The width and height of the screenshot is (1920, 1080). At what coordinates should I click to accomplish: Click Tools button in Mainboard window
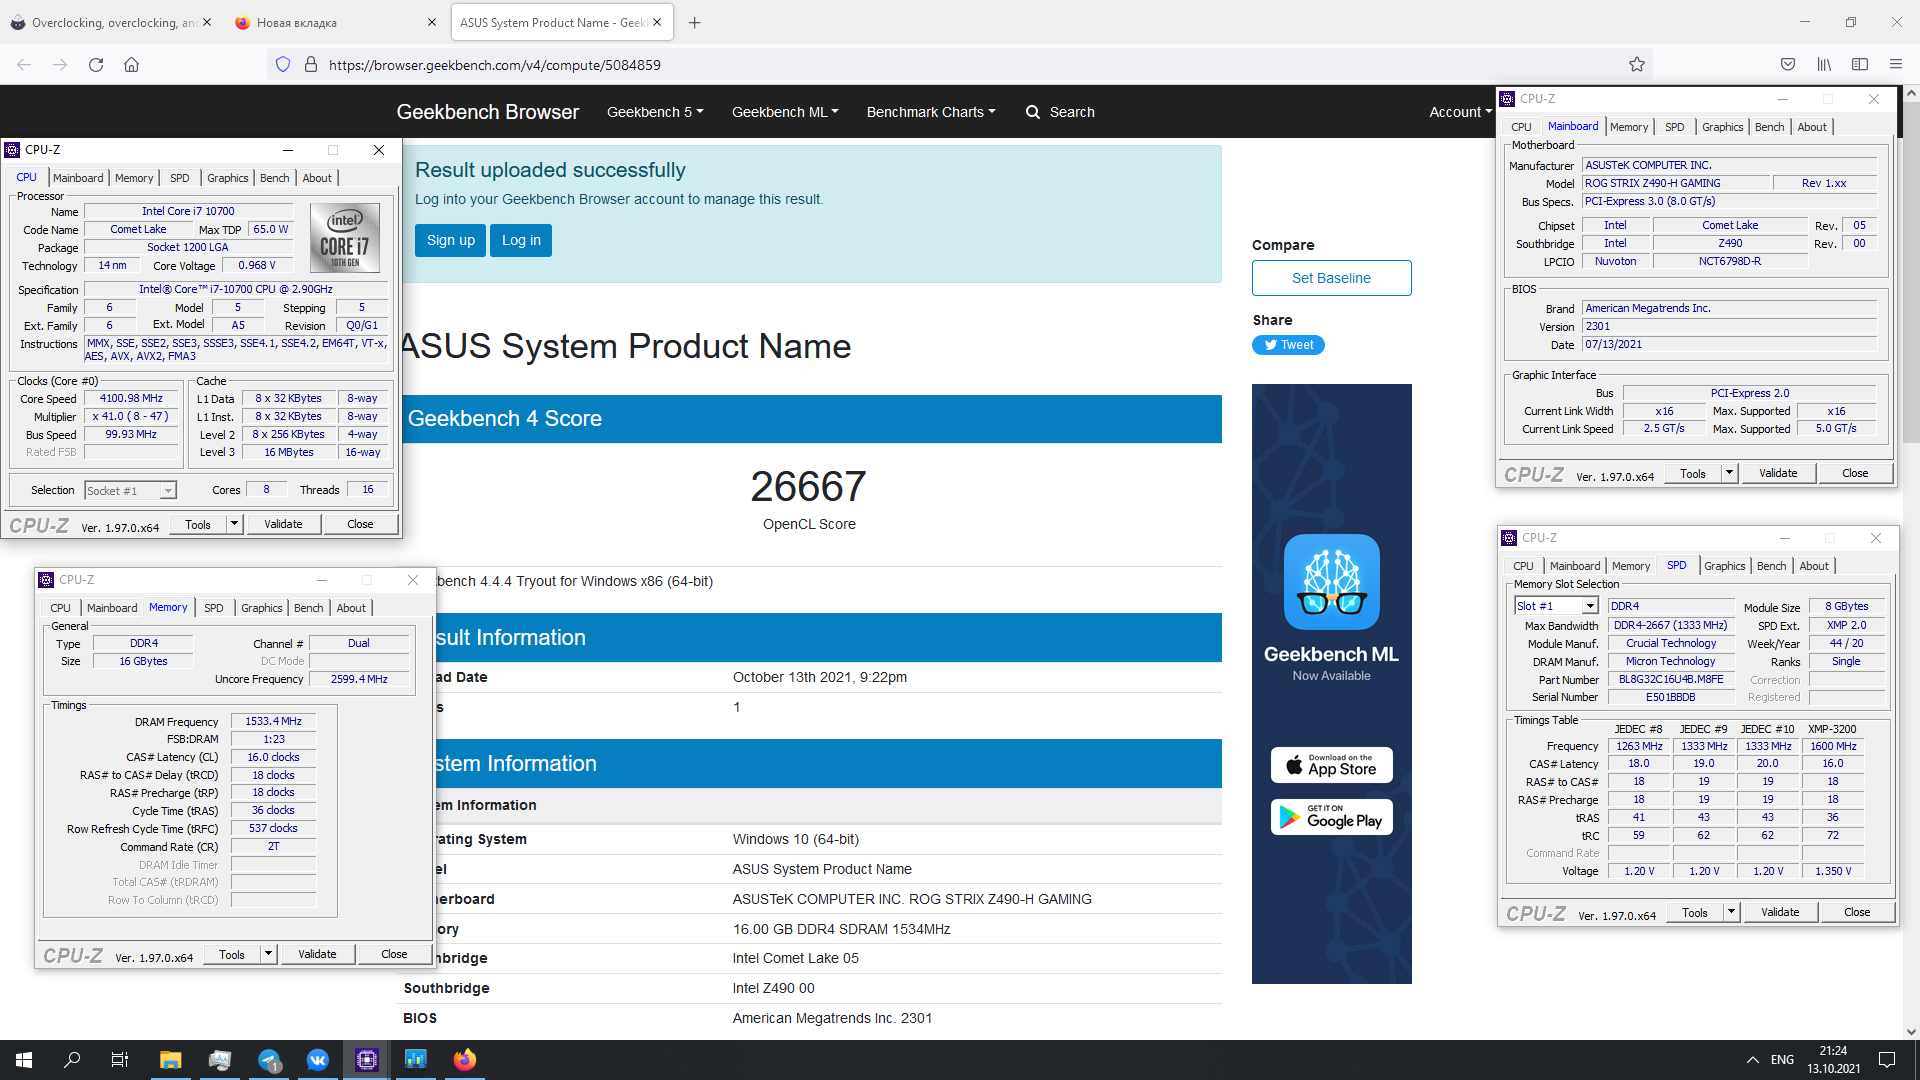[x=1693, y=473]
